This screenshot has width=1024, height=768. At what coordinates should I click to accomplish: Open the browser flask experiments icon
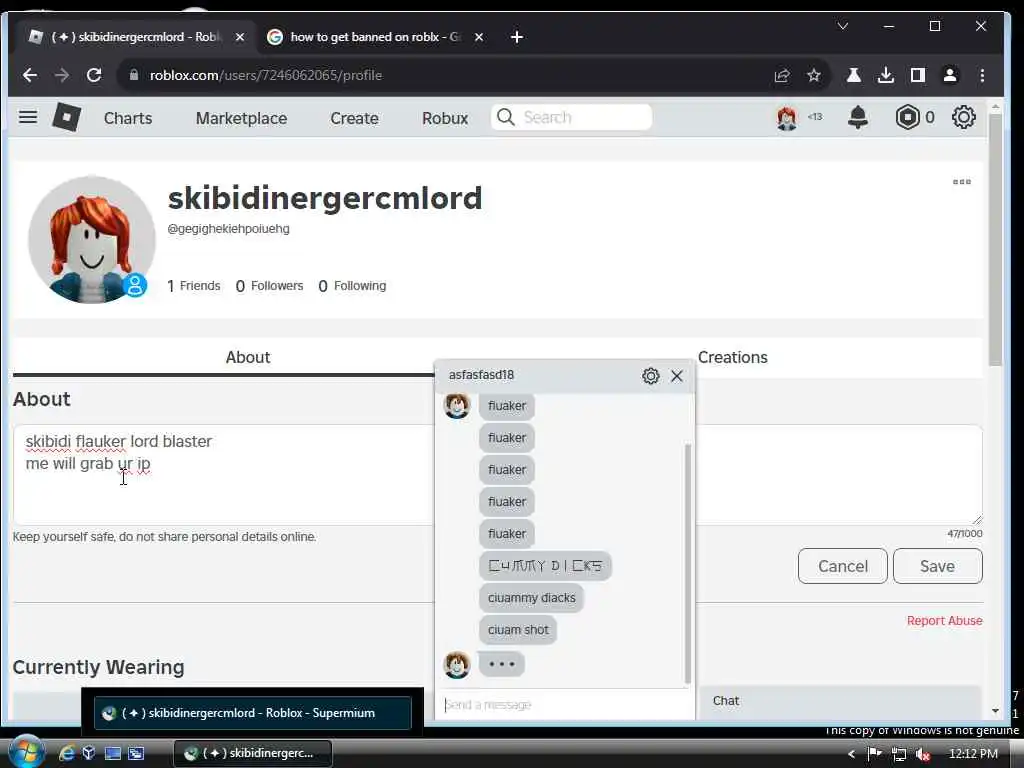[x=854, y=75]
